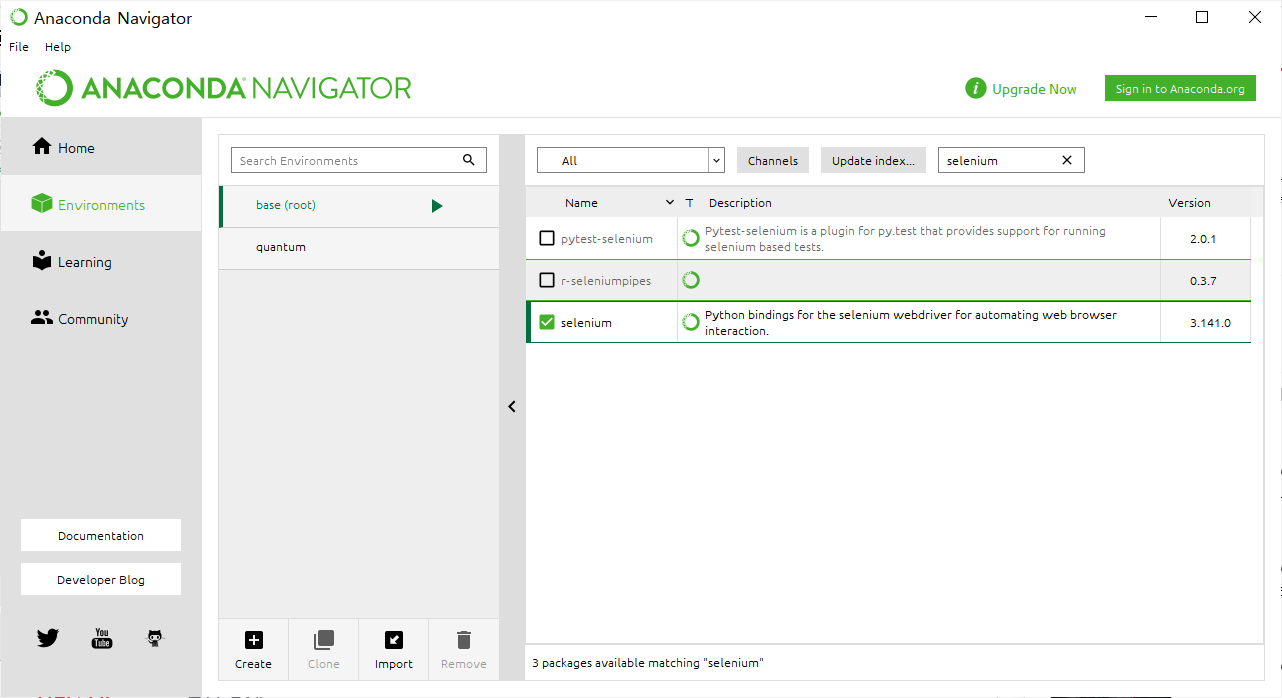The width and height of the screenshot is (1282, 698).
Task: Uncheck the selenium package checkbox
Action: (547, 323)
